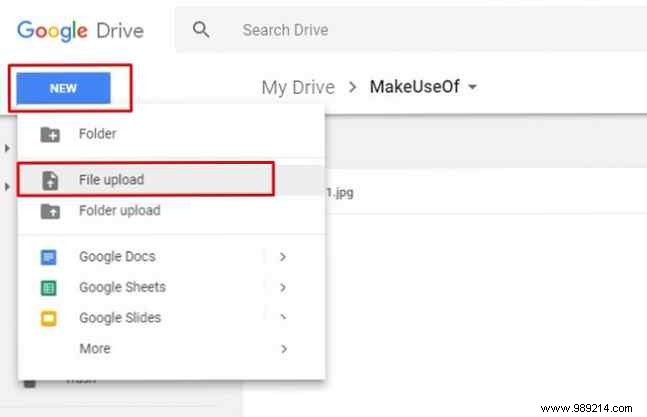Open My Drive breadcrumb link
Image resolution: width=647 pixels, height=417 pixels.
298,87
